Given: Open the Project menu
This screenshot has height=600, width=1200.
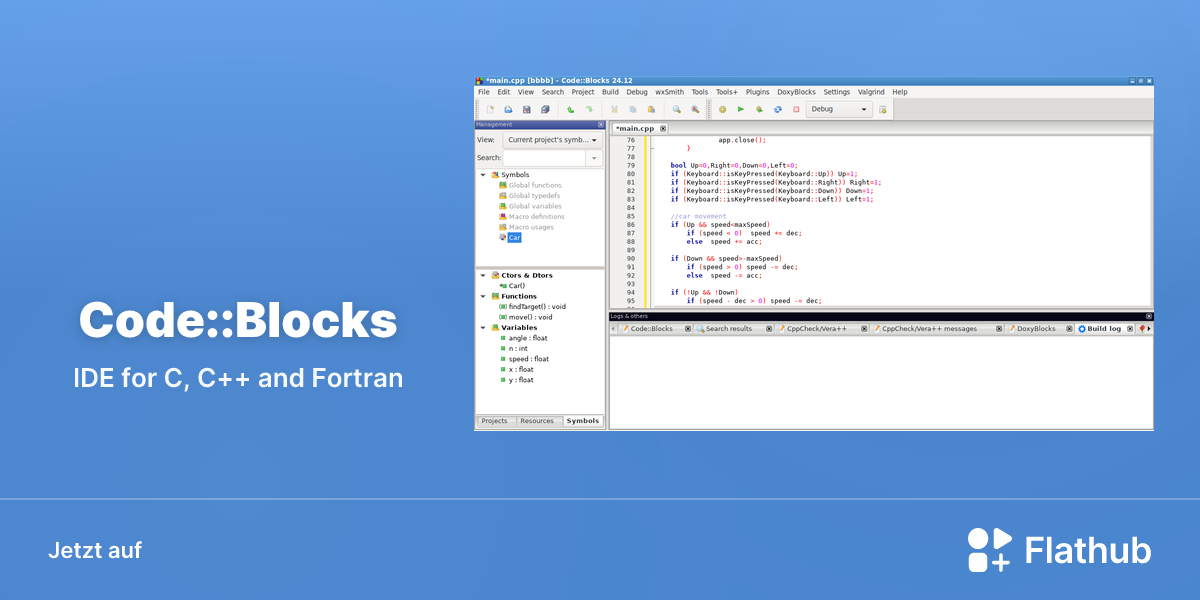Looking at the screenshot, I should (x=583, y=92).
